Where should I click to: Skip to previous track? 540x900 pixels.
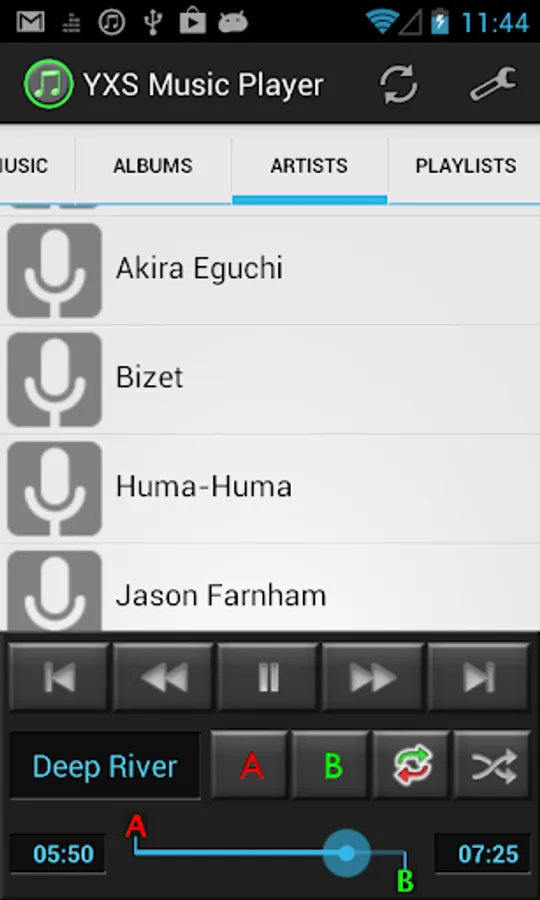(x=59, y=678)
